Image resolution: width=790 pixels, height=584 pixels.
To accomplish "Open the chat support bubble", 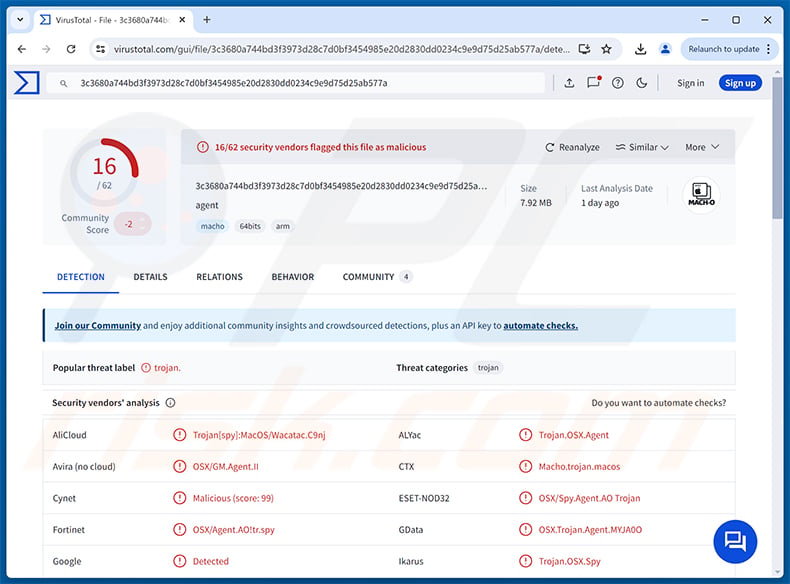I will coord(735,541).
